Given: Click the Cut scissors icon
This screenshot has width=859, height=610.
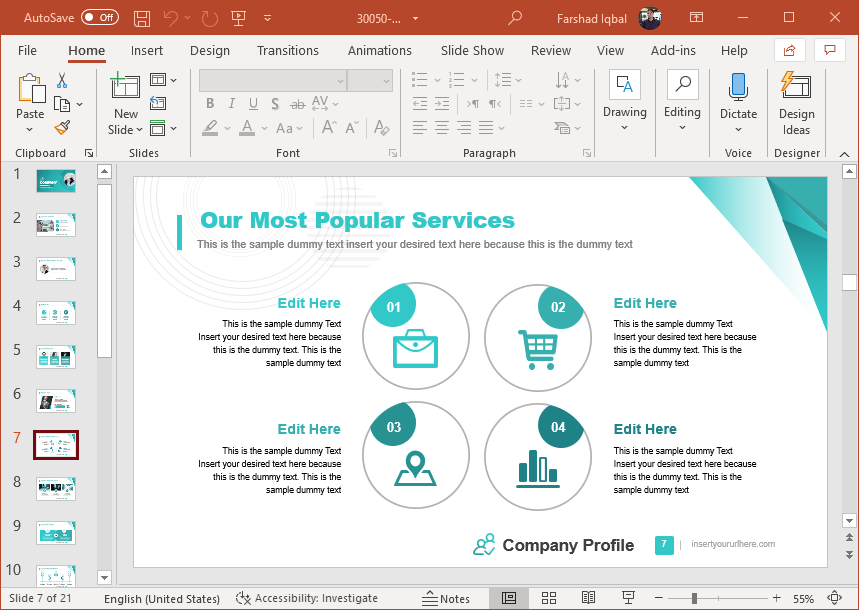Looking at the screenshot, I should [x=62, y=81].
